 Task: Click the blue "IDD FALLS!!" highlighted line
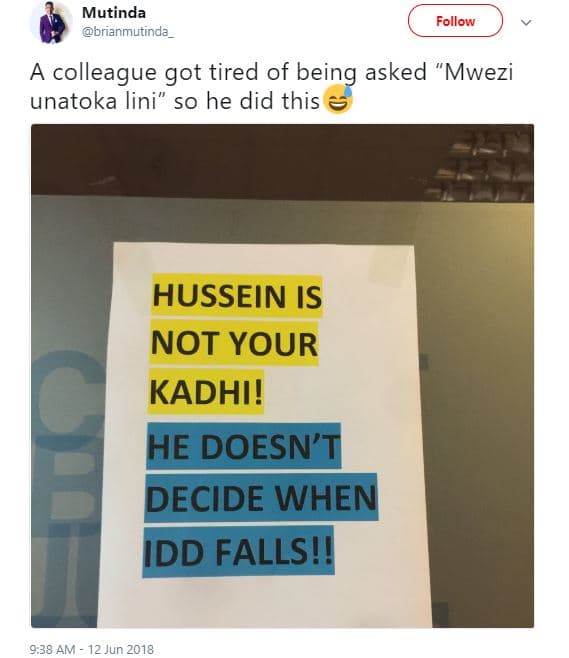point(238,552)
